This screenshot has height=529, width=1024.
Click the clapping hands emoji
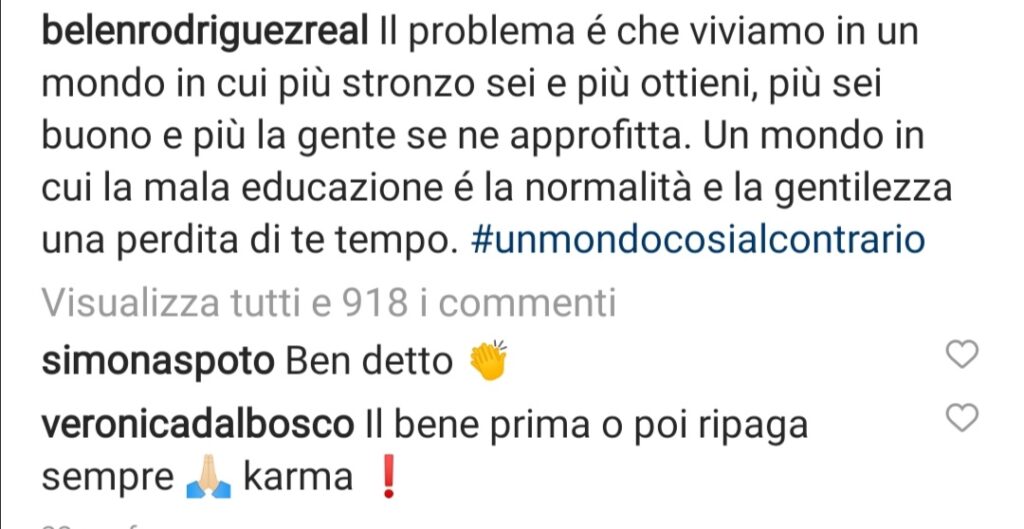[488, 360]
